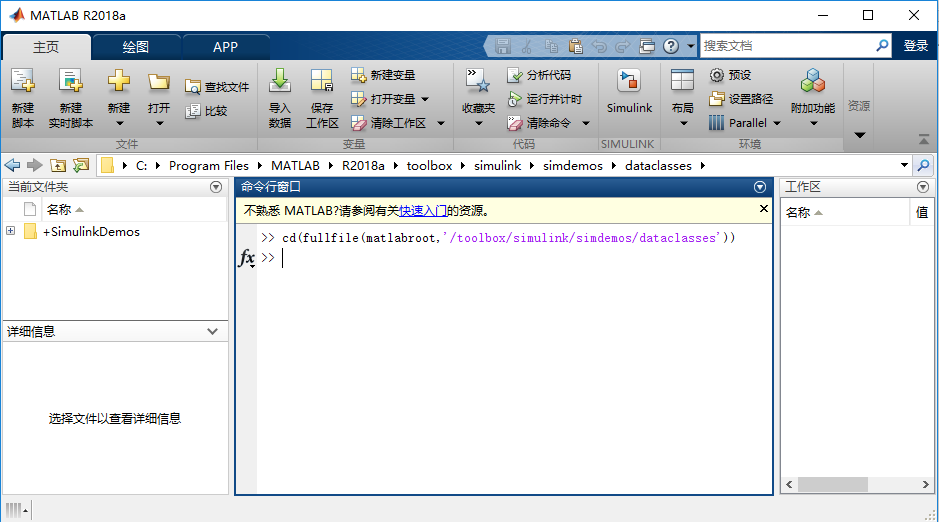
Task: Launch Simulink from the toolstrip
Action: (x=629, y=90)
